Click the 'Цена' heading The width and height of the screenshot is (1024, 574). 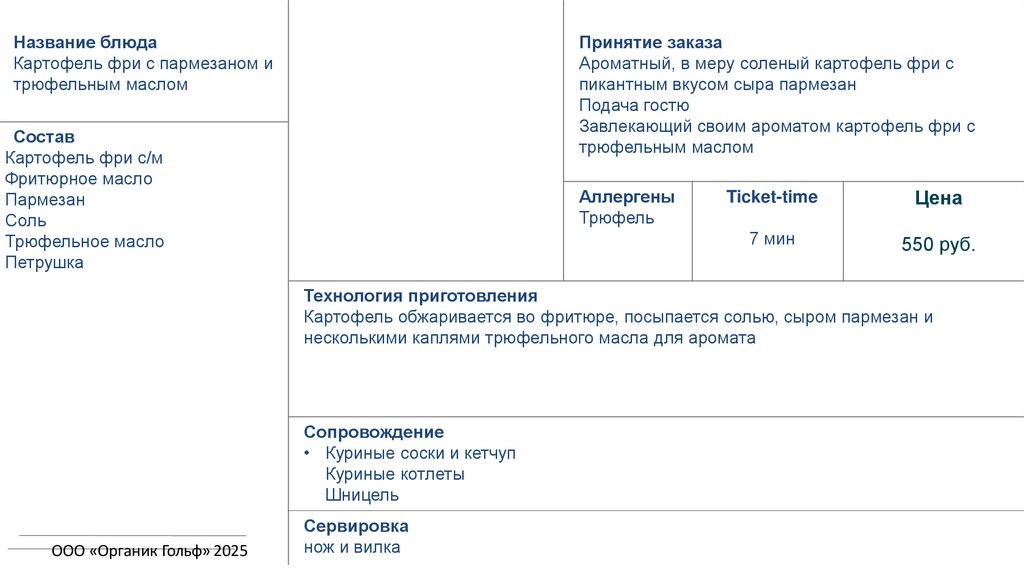(x=938, y=198)
